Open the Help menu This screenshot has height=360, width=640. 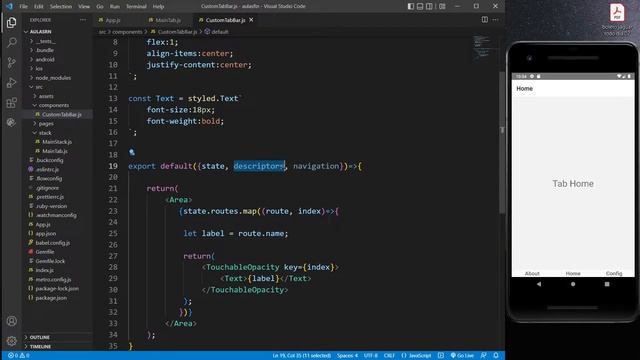158,7
